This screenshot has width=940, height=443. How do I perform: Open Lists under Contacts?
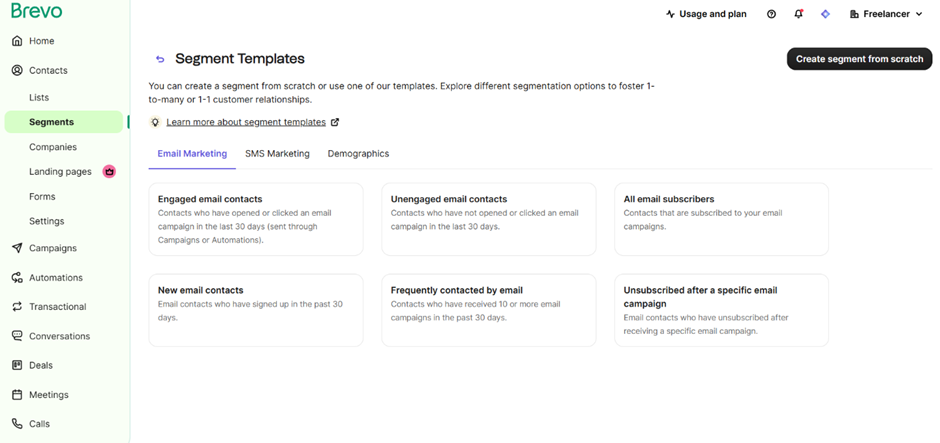39,97
